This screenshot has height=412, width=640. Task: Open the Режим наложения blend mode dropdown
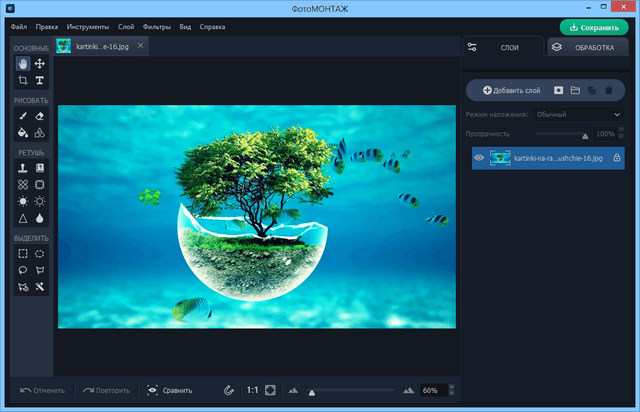point(577,115)
